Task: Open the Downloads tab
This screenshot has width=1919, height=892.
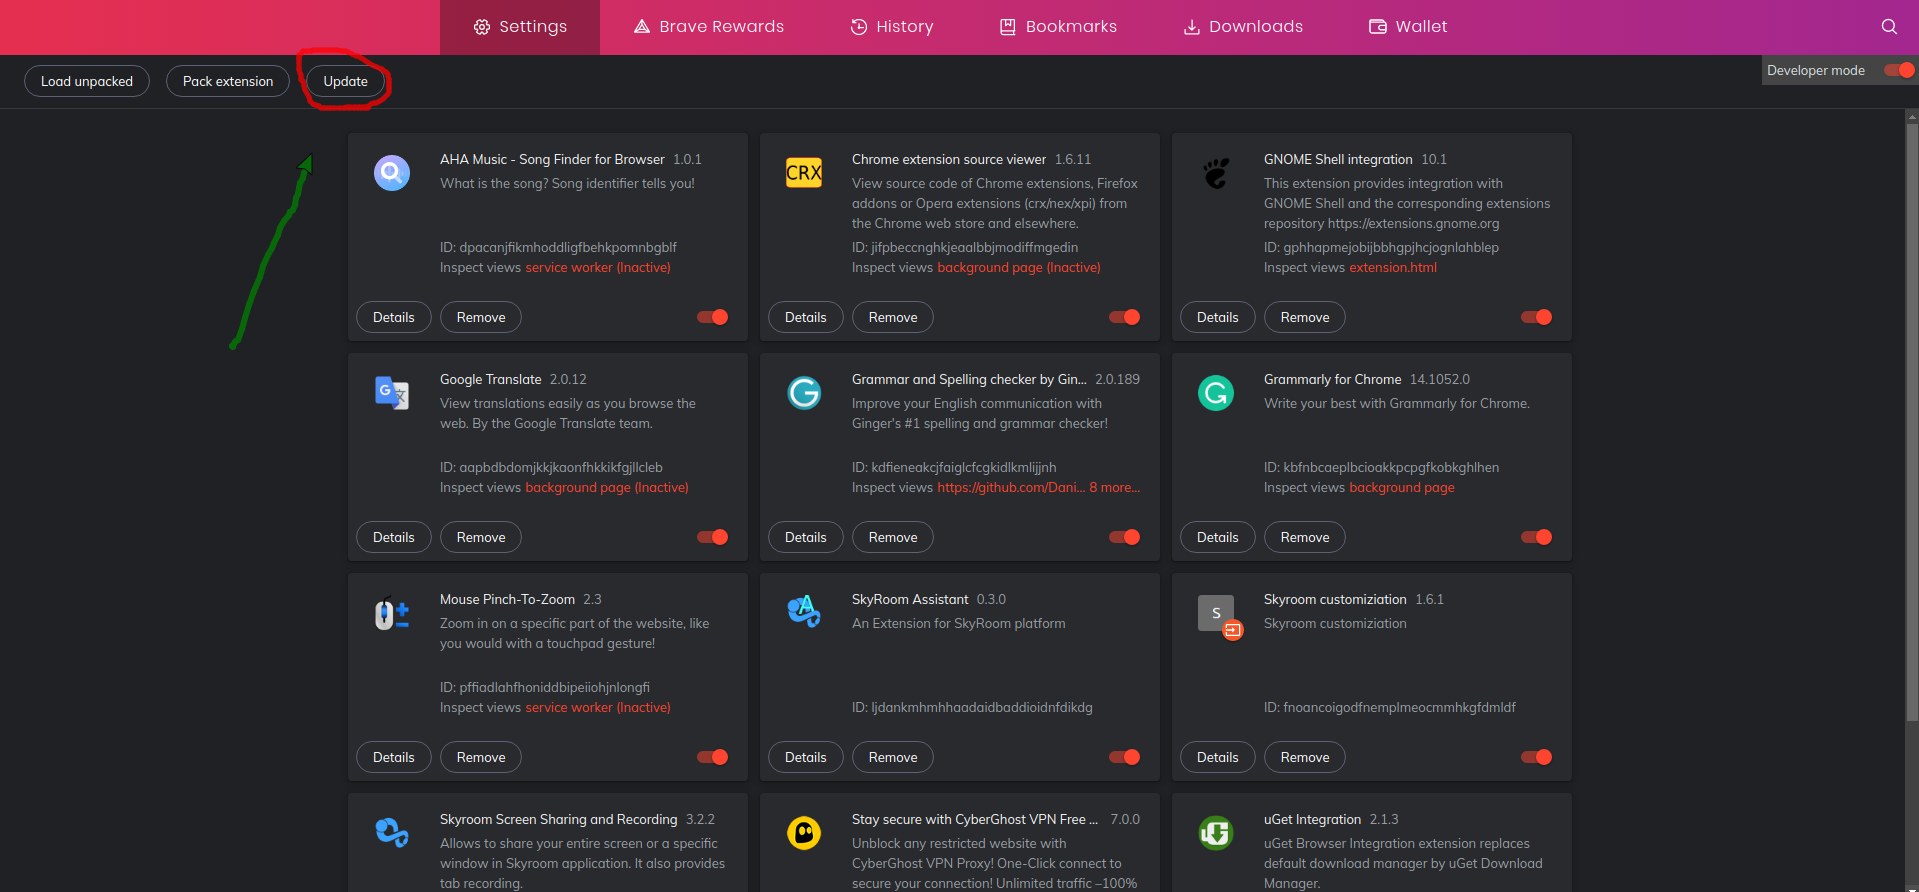Action: pyautogui.click(x=1243, y=27)
